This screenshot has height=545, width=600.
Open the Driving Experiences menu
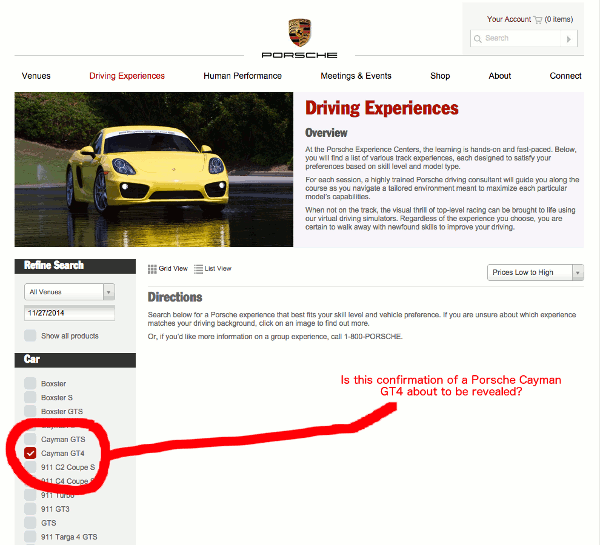[x=127, y=76]
